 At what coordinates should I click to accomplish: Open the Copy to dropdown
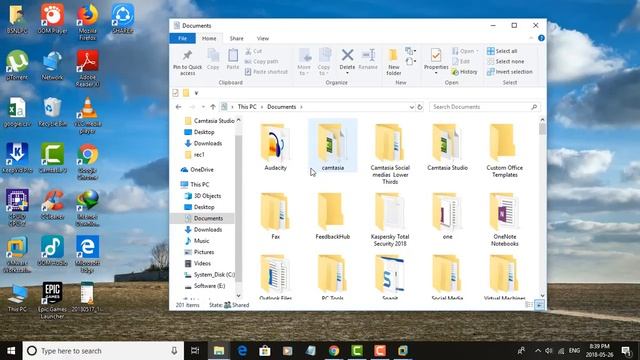point(324,62)
